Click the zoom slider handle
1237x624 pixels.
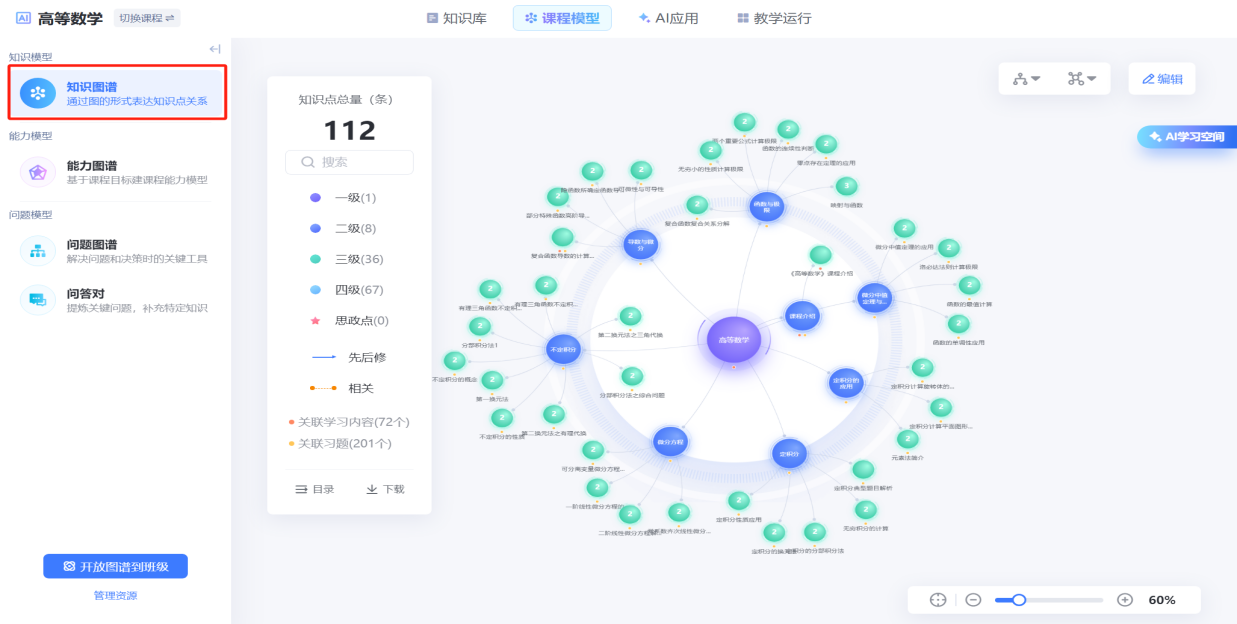coord(1019,600)
